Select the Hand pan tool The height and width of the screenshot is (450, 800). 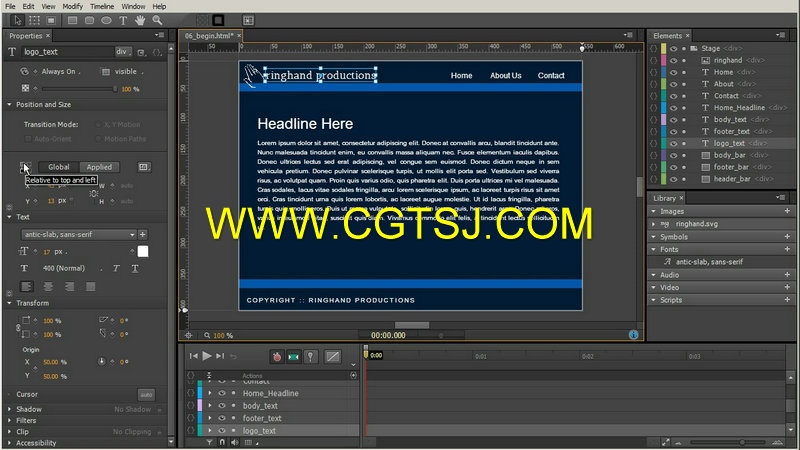tap(140, 20)
